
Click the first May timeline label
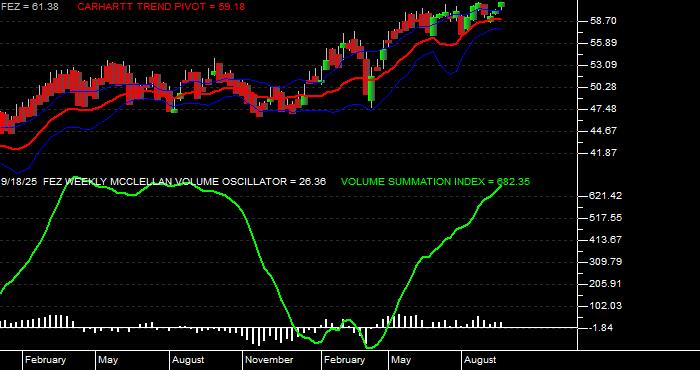point(108,360)
